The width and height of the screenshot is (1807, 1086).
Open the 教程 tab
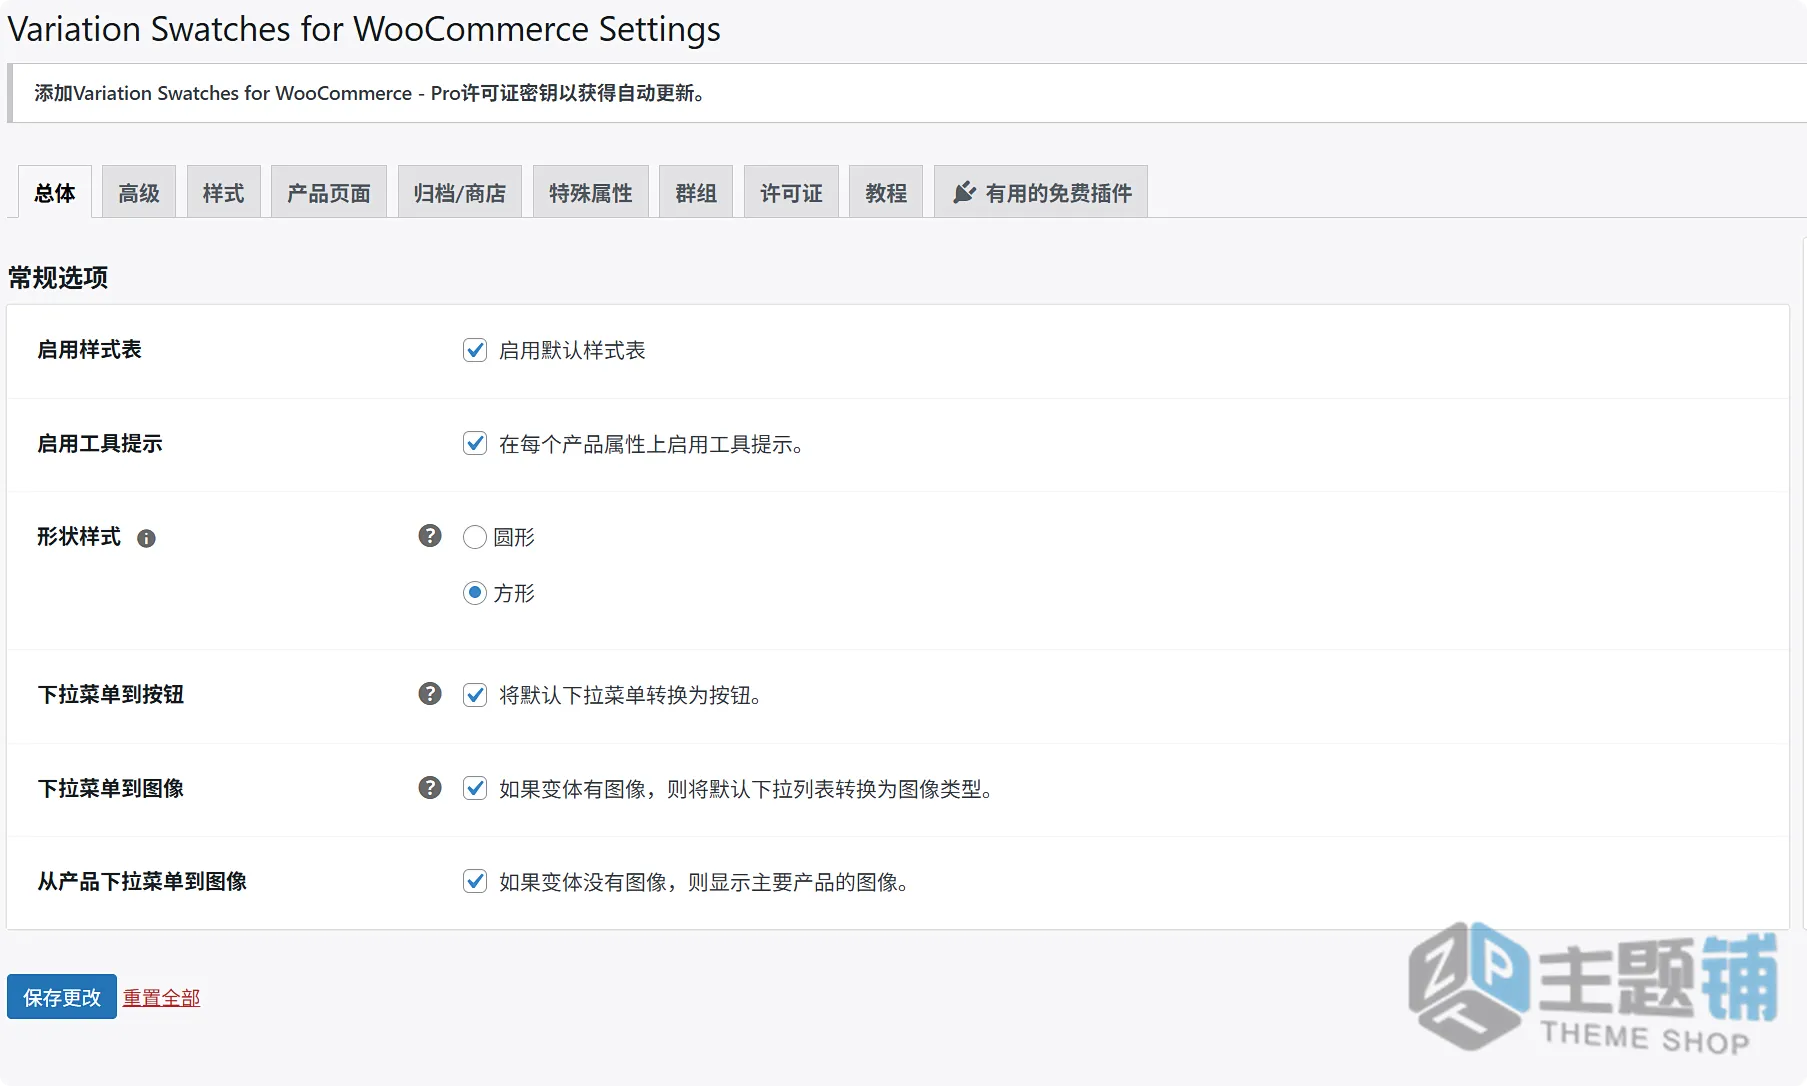[x=886, y=192]
